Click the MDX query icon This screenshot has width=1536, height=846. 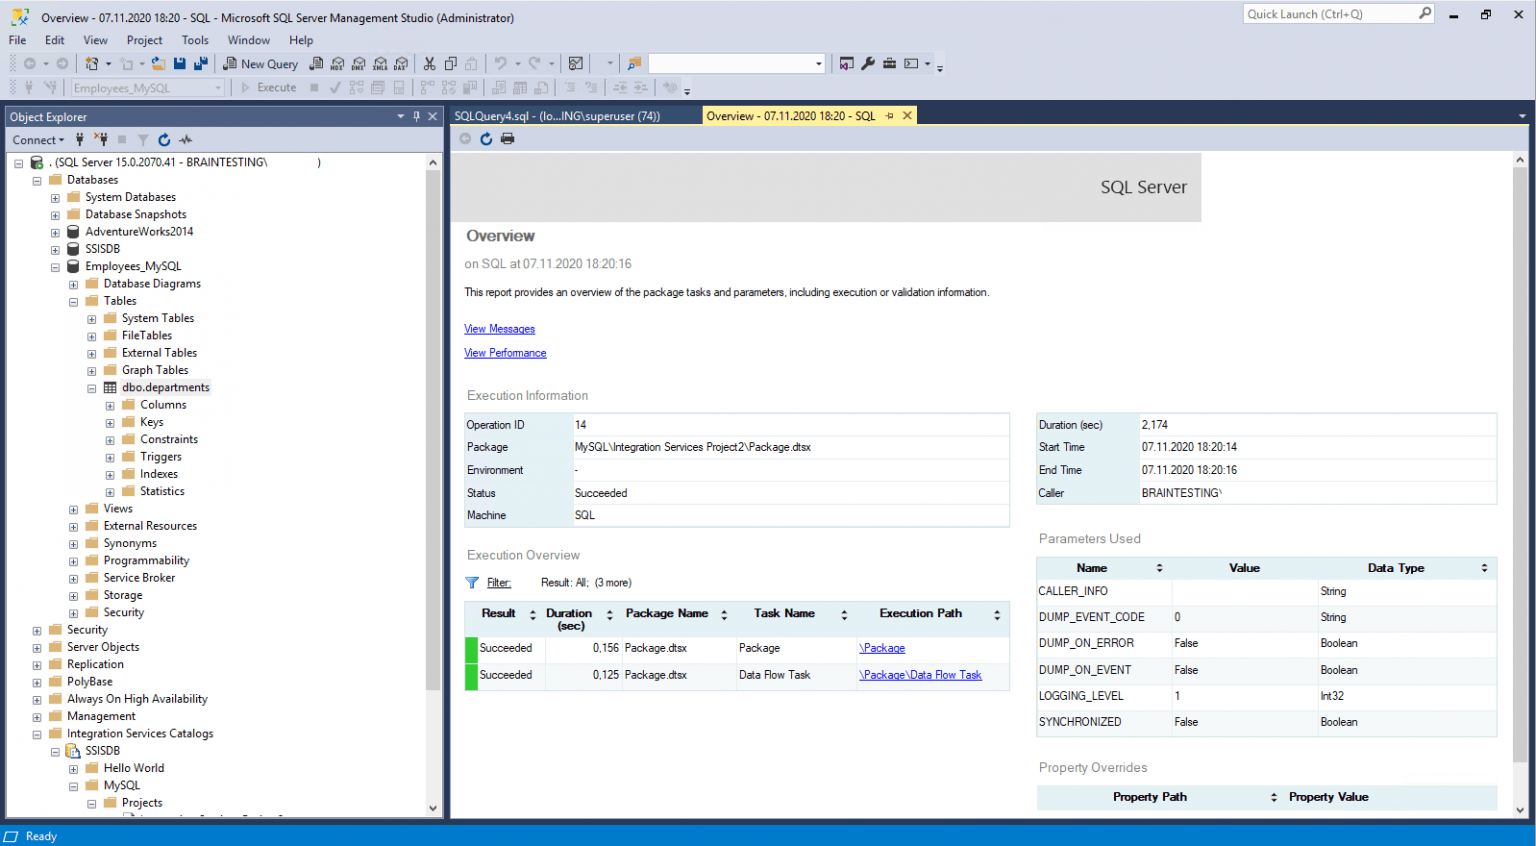coord(338,64)
